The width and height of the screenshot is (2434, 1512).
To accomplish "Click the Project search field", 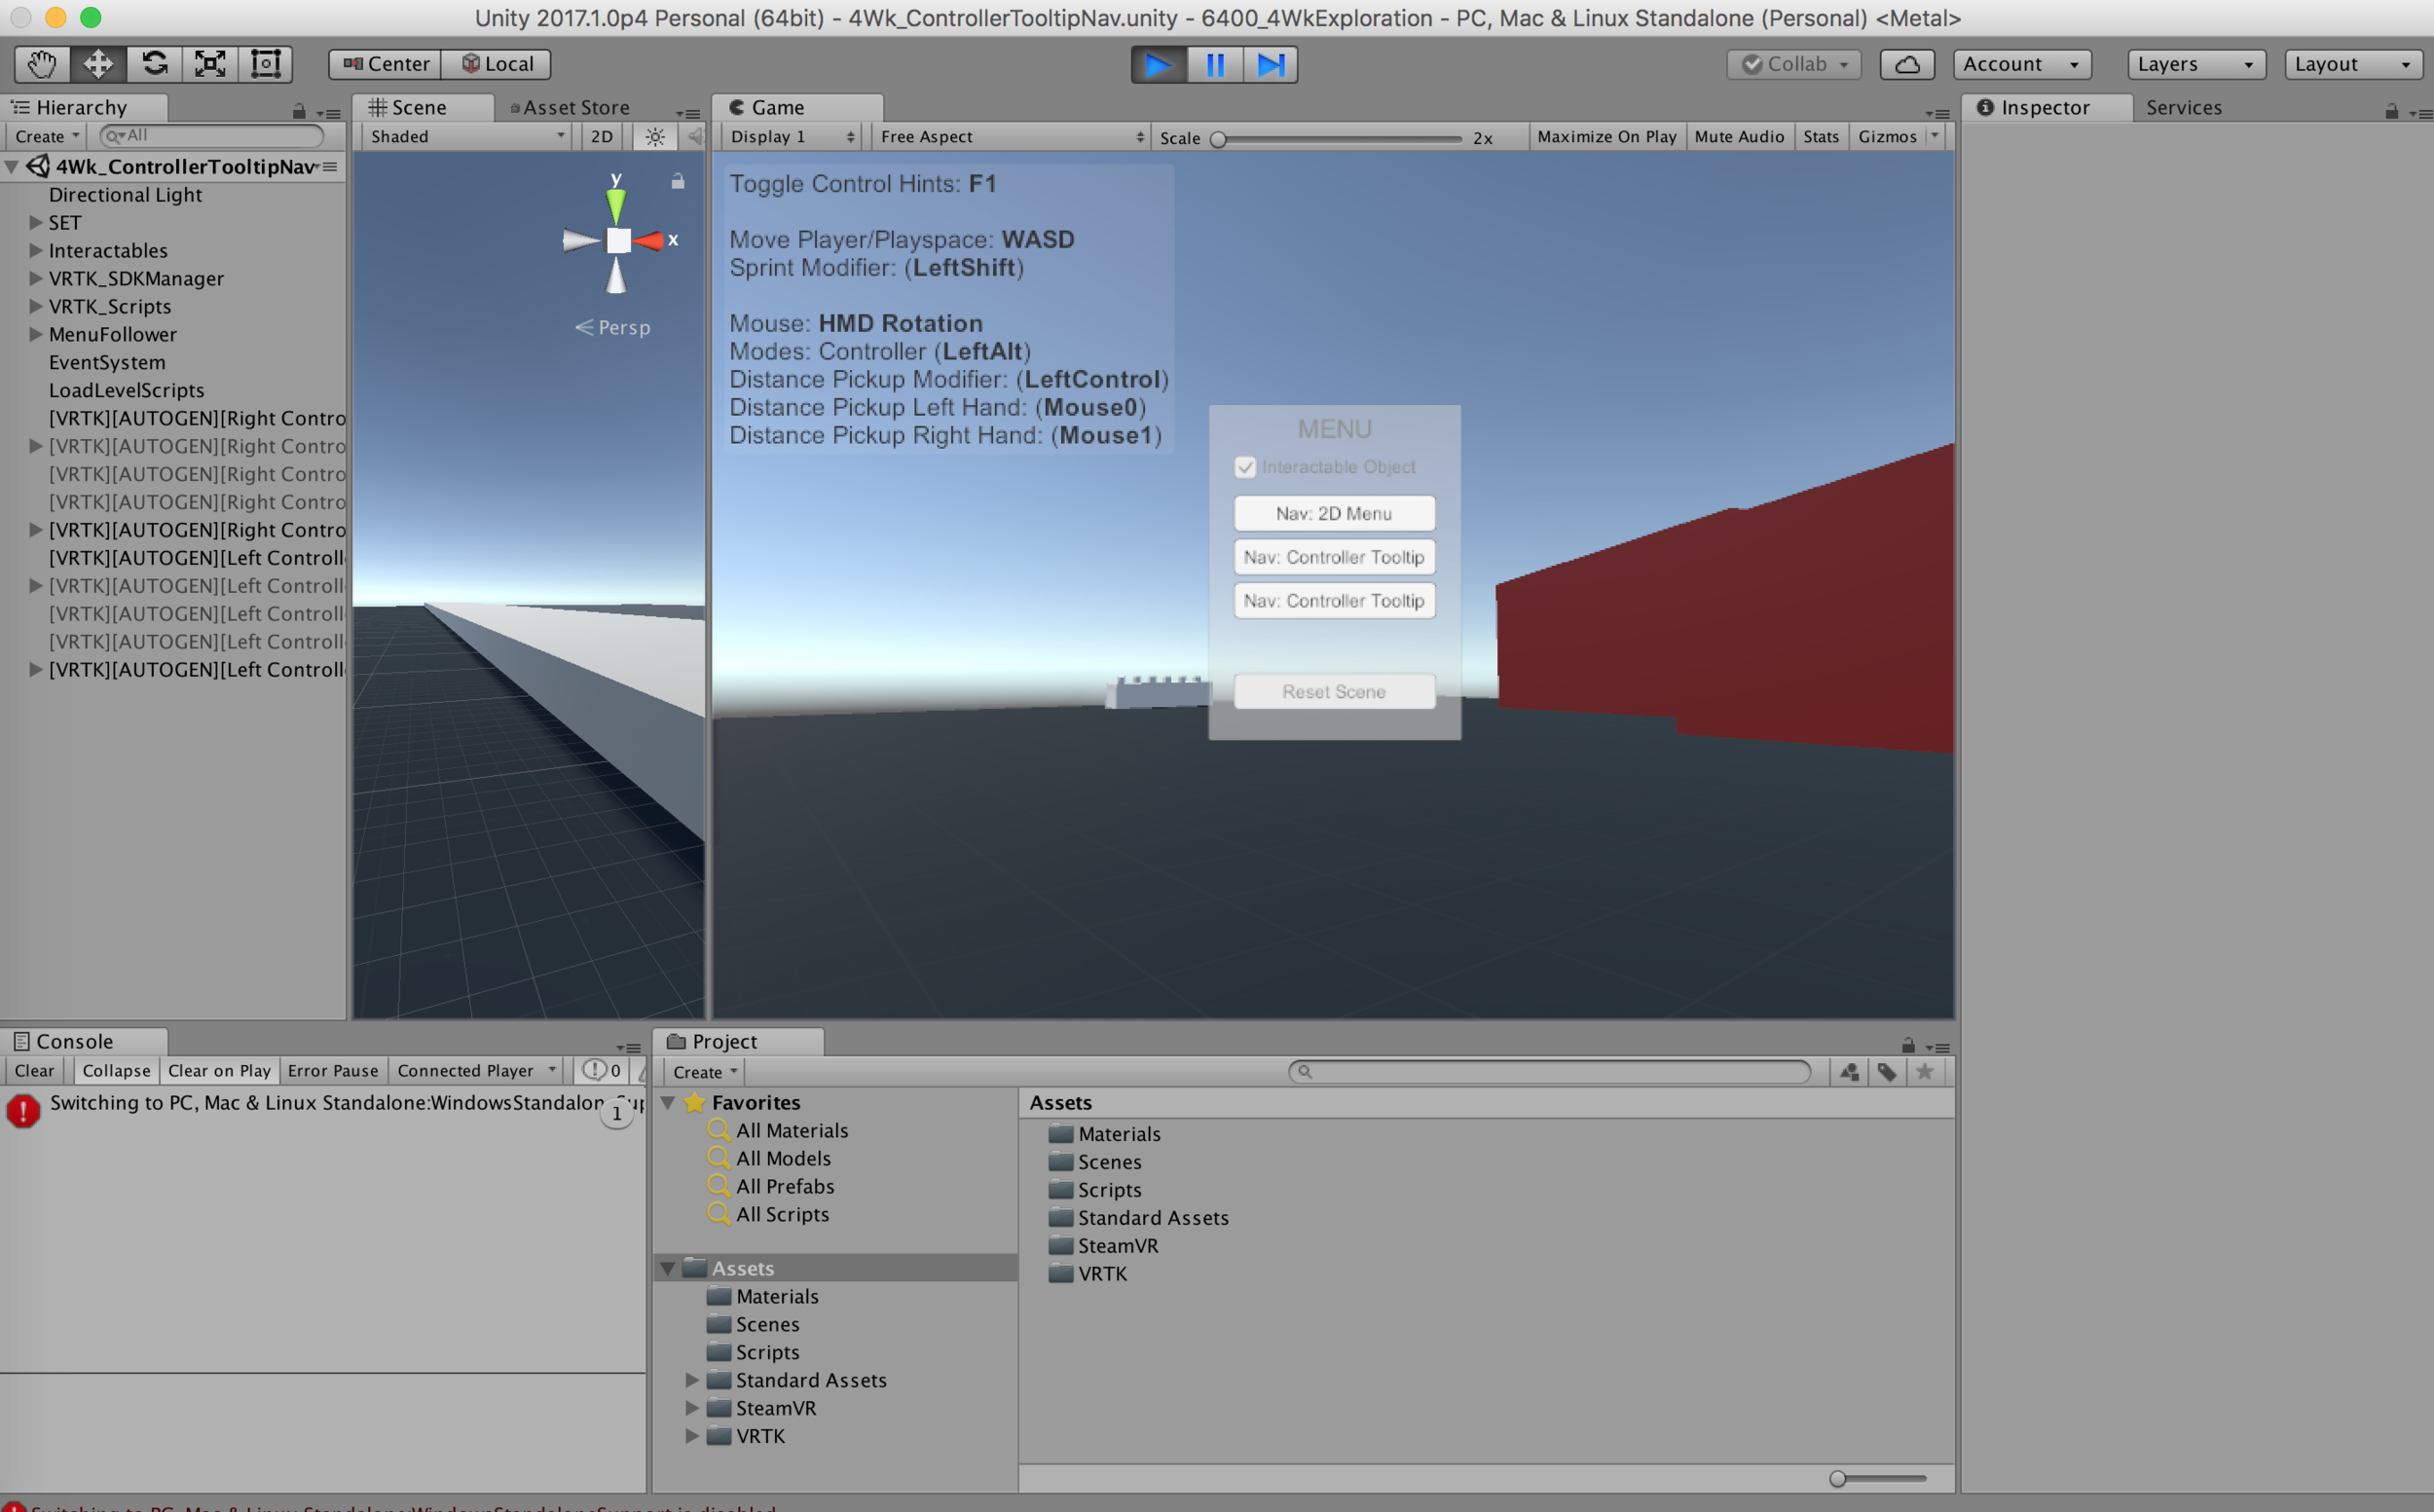I will (x=1548, y=1071).
